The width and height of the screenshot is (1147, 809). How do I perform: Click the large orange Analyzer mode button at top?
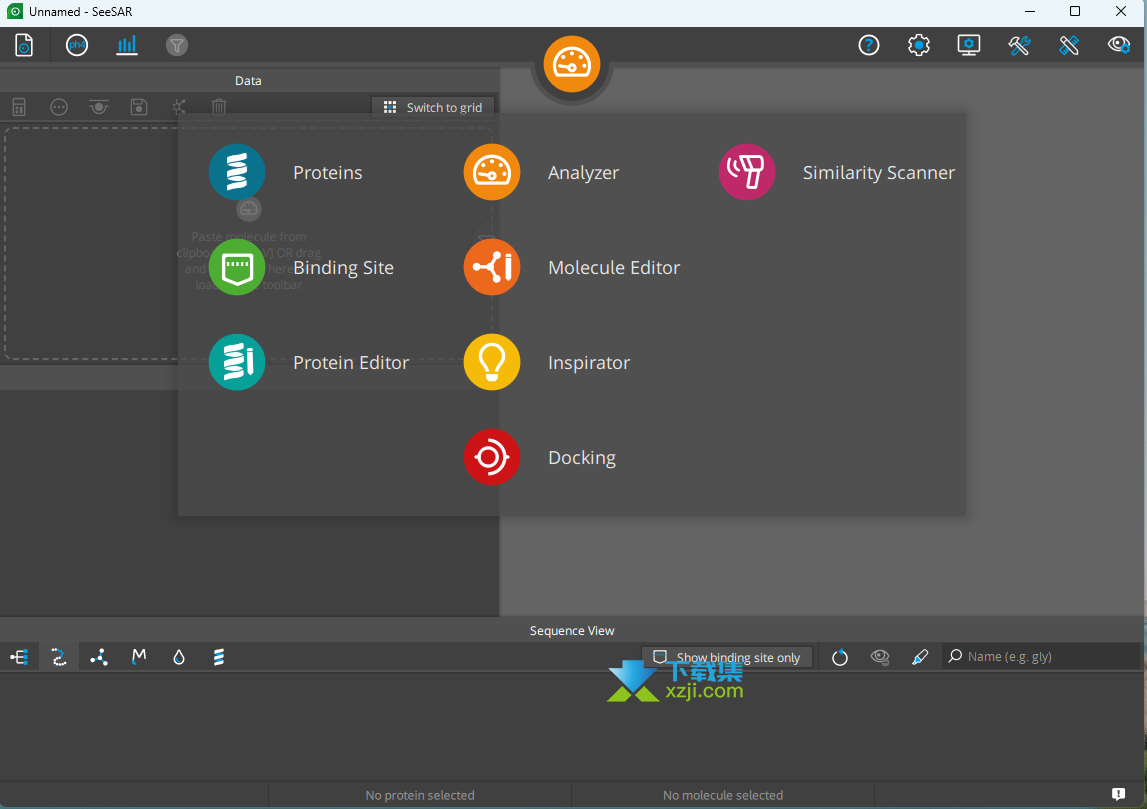[x=572, y=64]
